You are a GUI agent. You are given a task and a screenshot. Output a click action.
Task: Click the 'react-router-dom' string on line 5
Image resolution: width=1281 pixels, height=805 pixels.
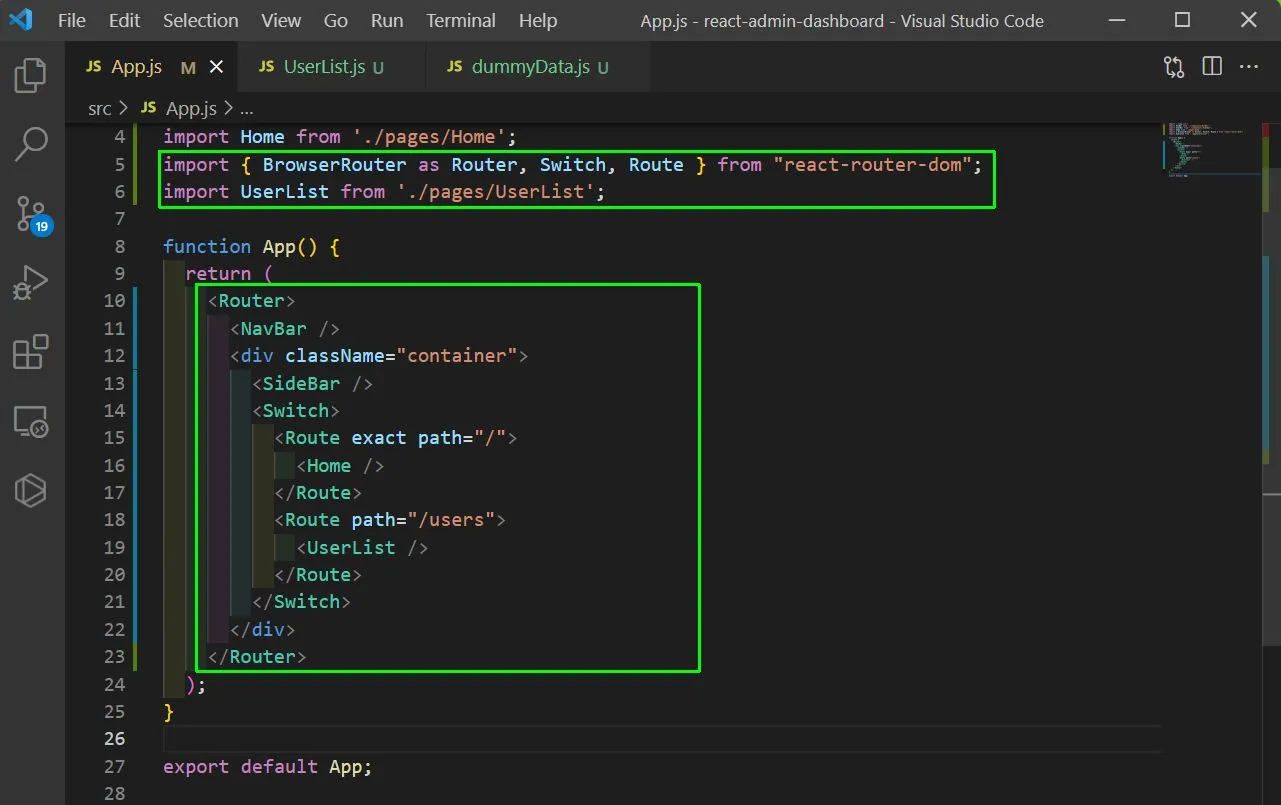click(x=873, y=164)
